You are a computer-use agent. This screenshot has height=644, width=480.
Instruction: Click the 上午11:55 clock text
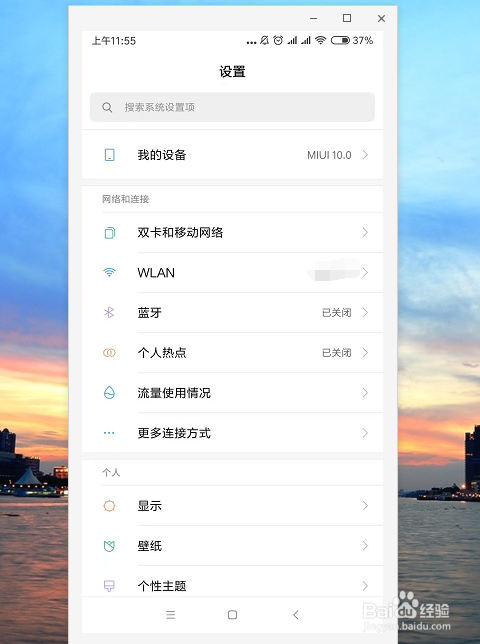click(114, 40)
